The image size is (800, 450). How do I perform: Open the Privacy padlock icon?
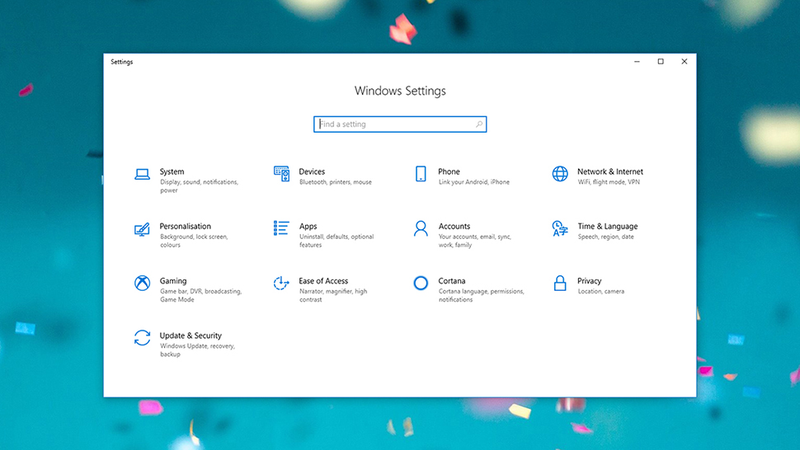click(560, 283)
